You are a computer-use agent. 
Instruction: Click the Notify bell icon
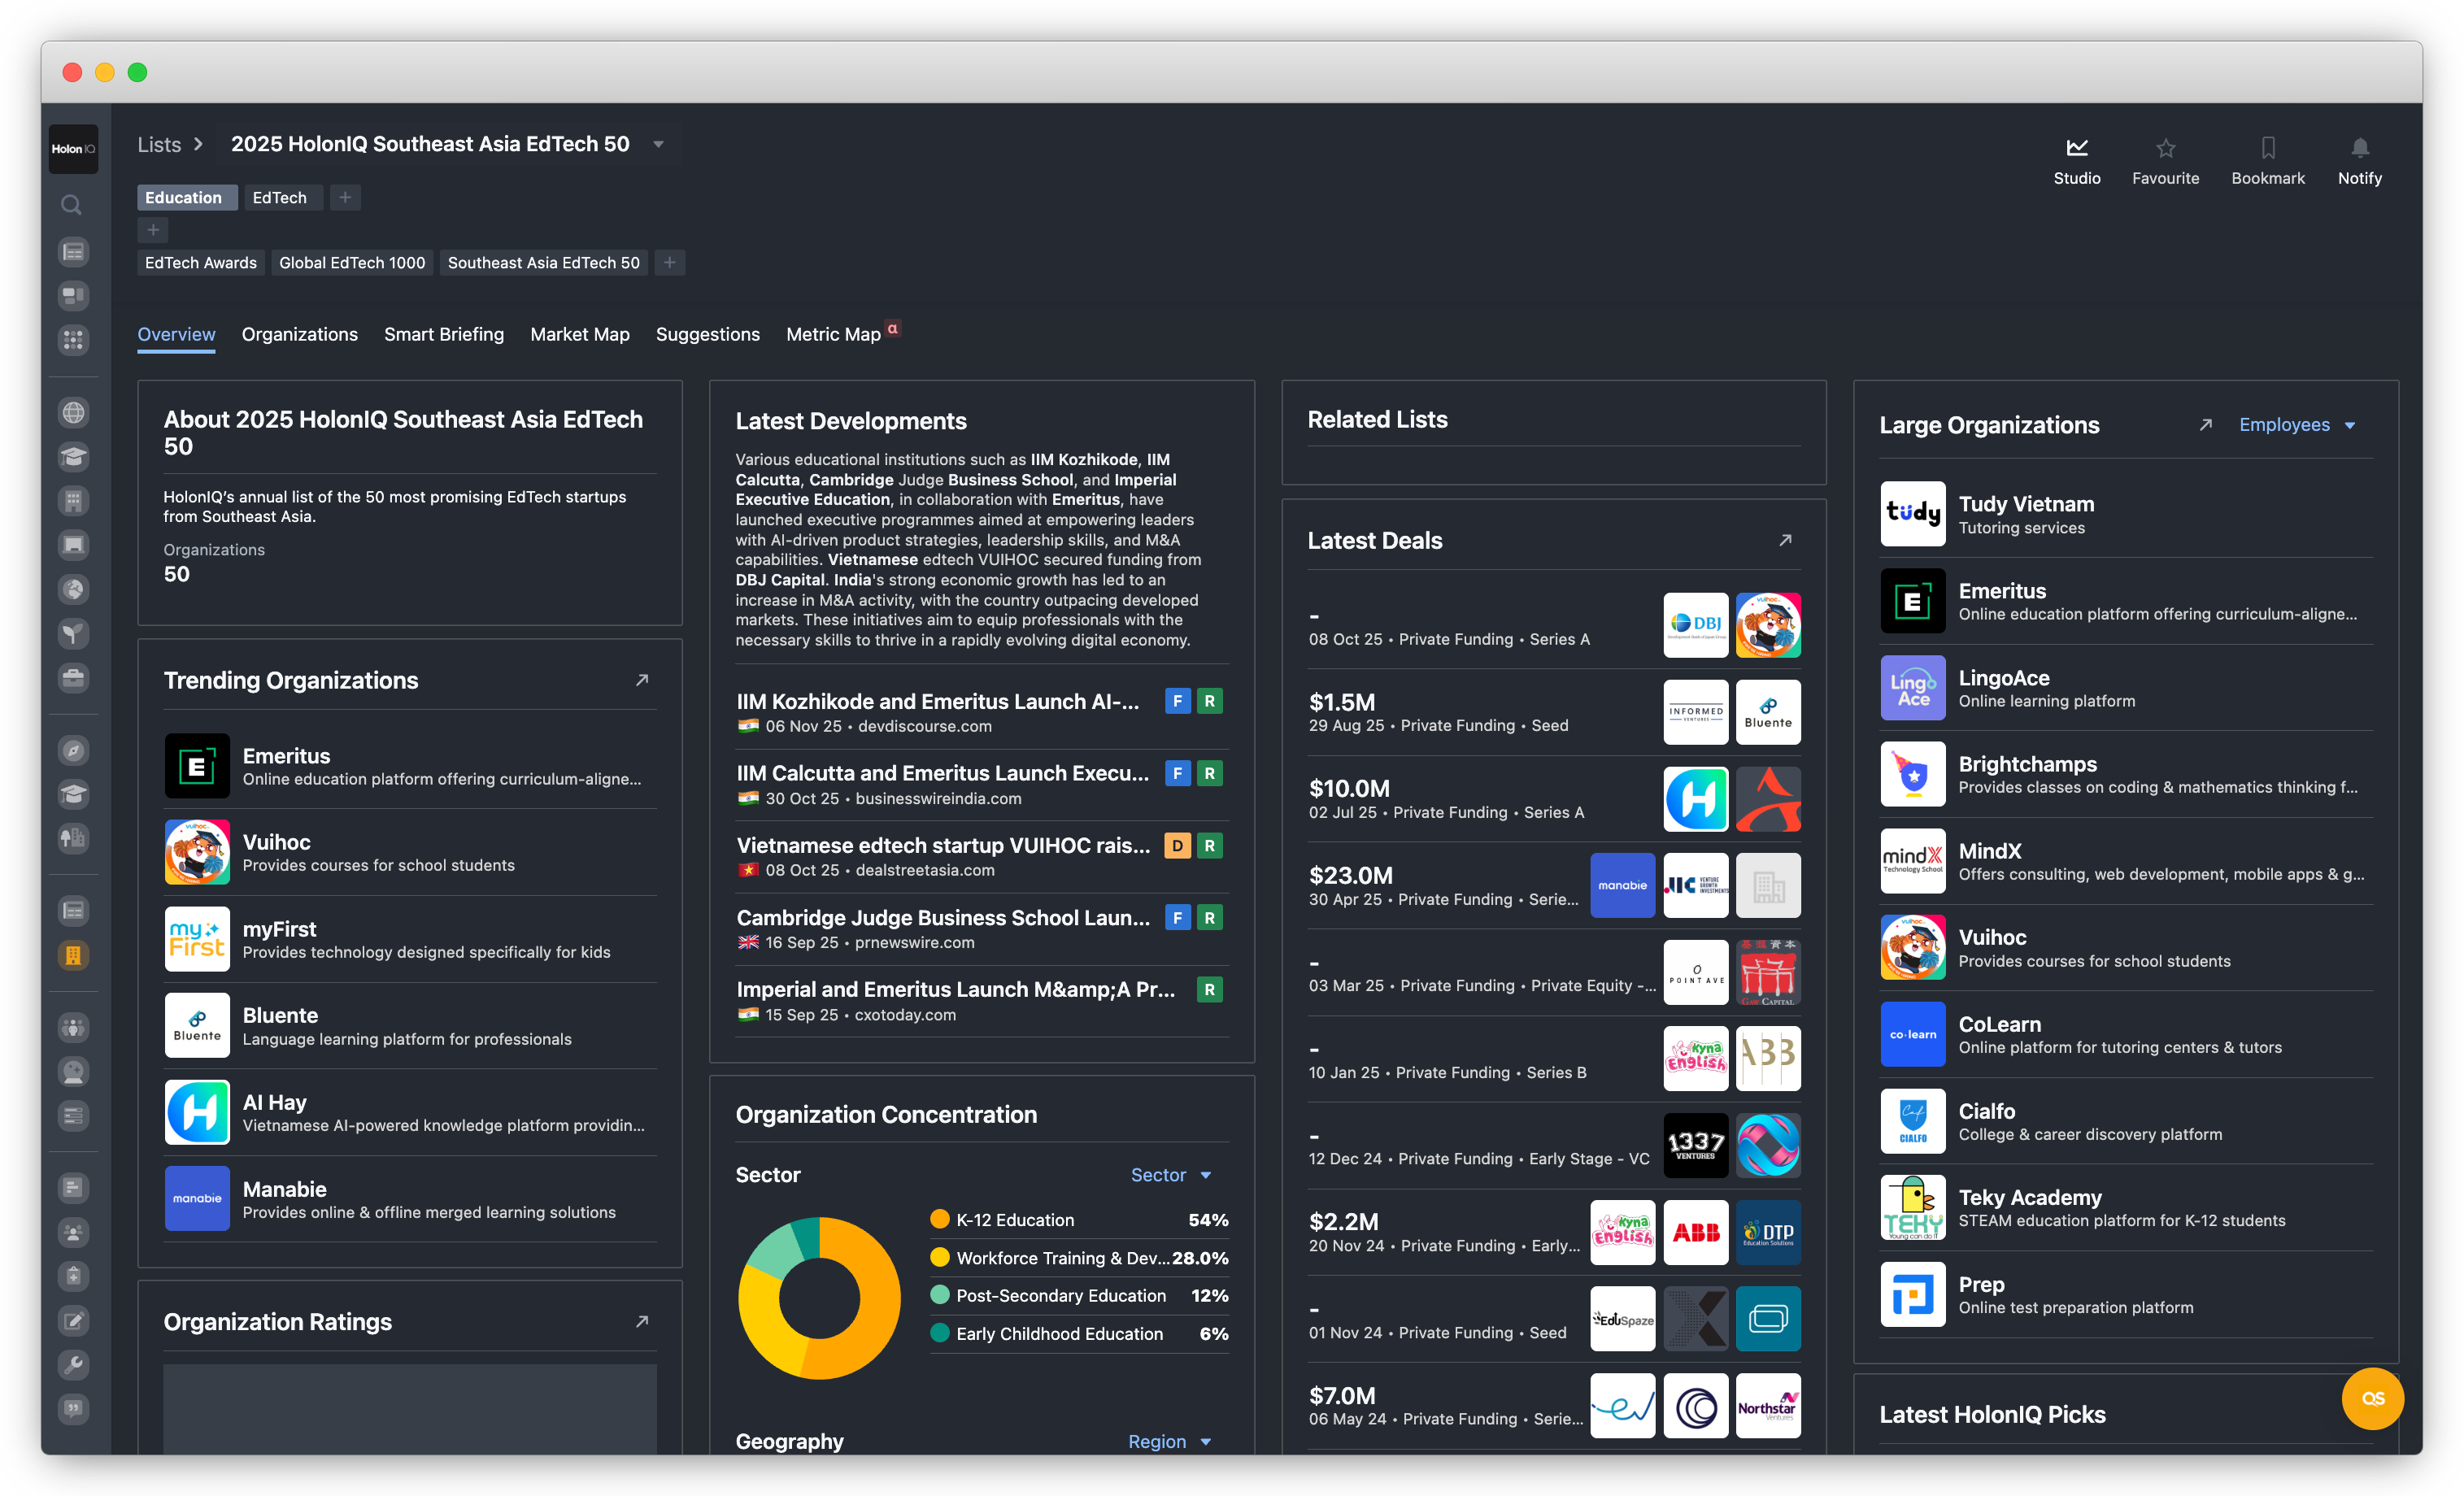pyautogui.click(x=2359, y=148)
